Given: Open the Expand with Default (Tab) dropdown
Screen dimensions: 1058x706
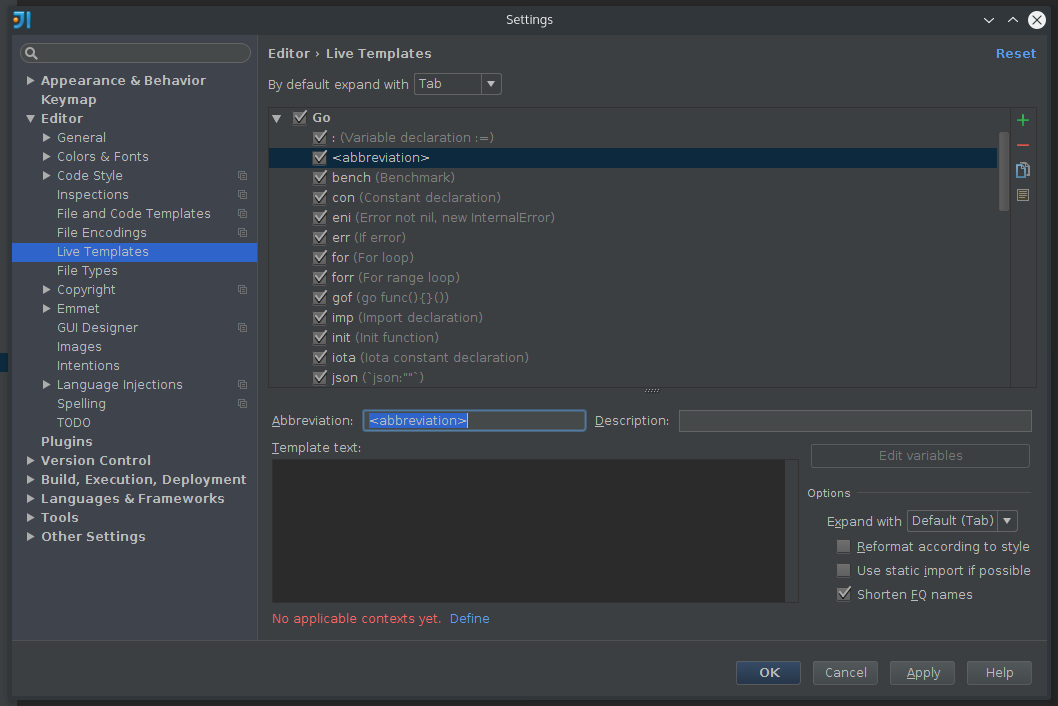Looking at the screenshot, I should tap(1008, 520).
